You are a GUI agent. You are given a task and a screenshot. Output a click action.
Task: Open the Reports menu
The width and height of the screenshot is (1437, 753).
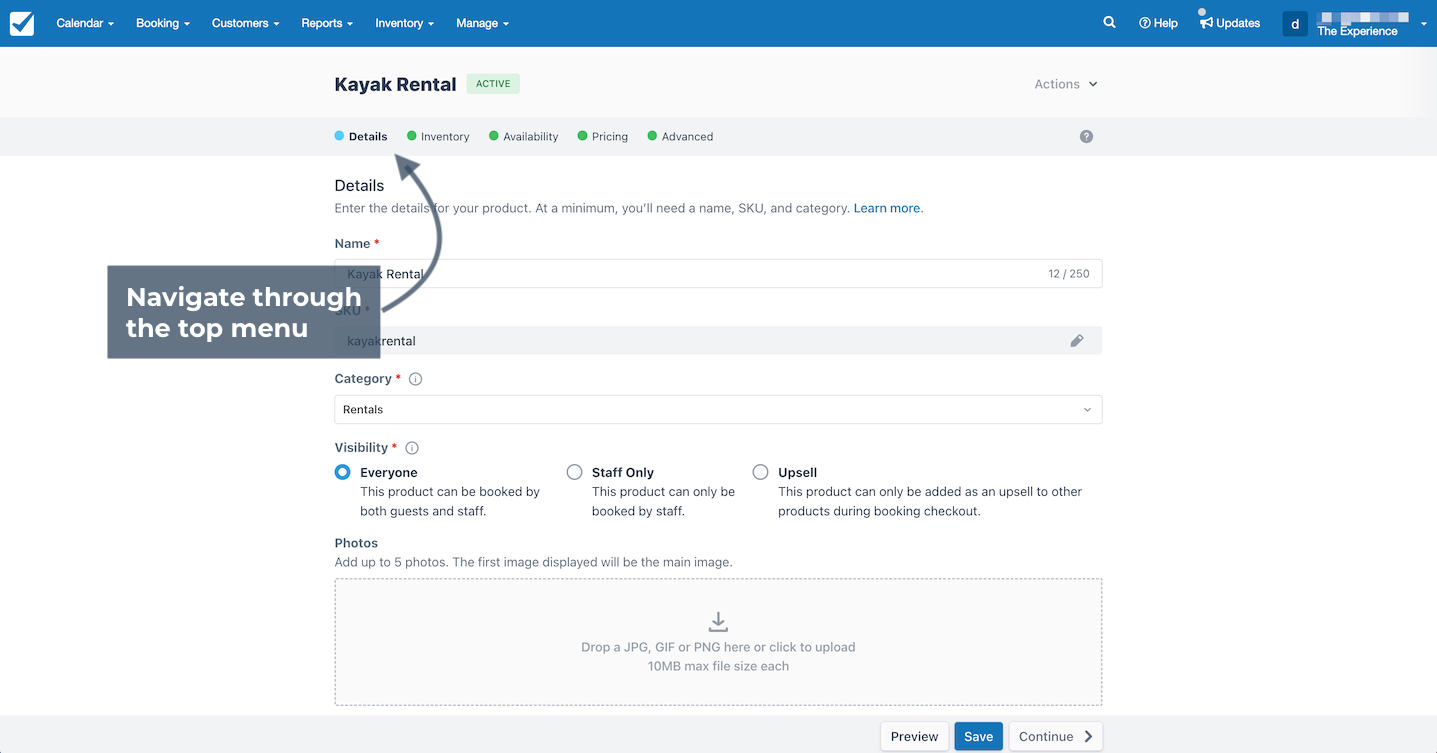coord(327,23)
